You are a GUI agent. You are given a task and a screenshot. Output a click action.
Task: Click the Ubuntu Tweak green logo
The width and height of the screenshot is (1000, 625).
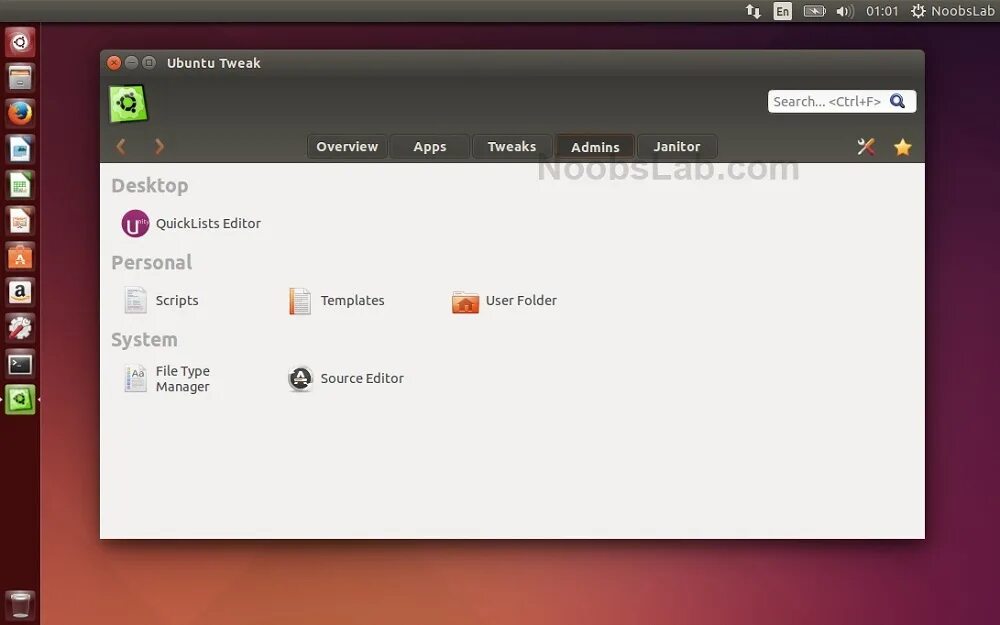(x=128, y=103)
